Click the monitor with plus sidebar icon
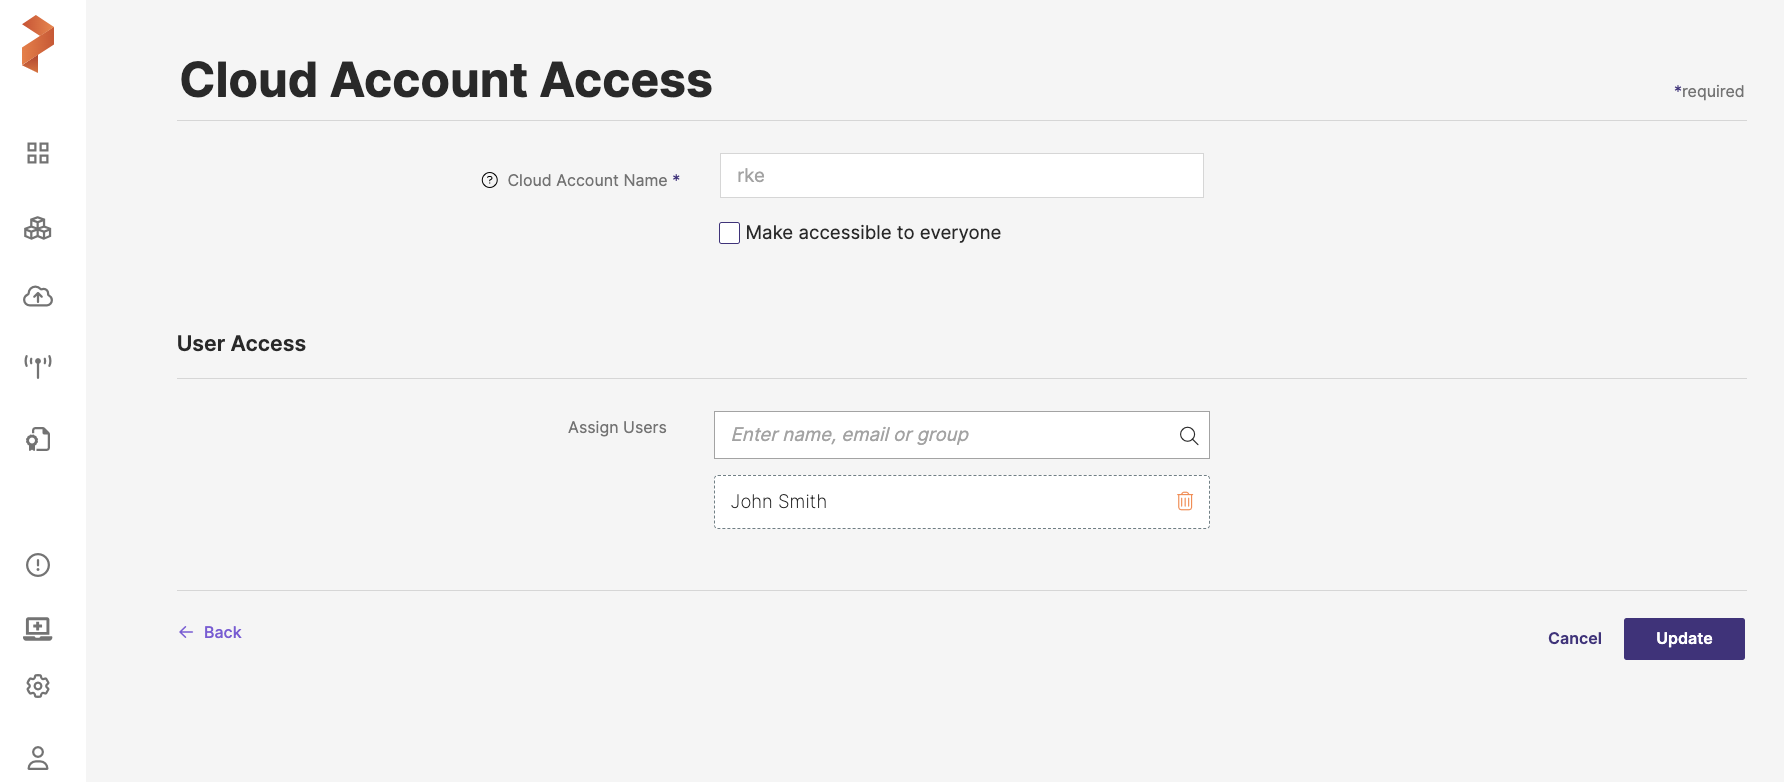Screen dimensions: 1784x782 [x=38, y=628]
